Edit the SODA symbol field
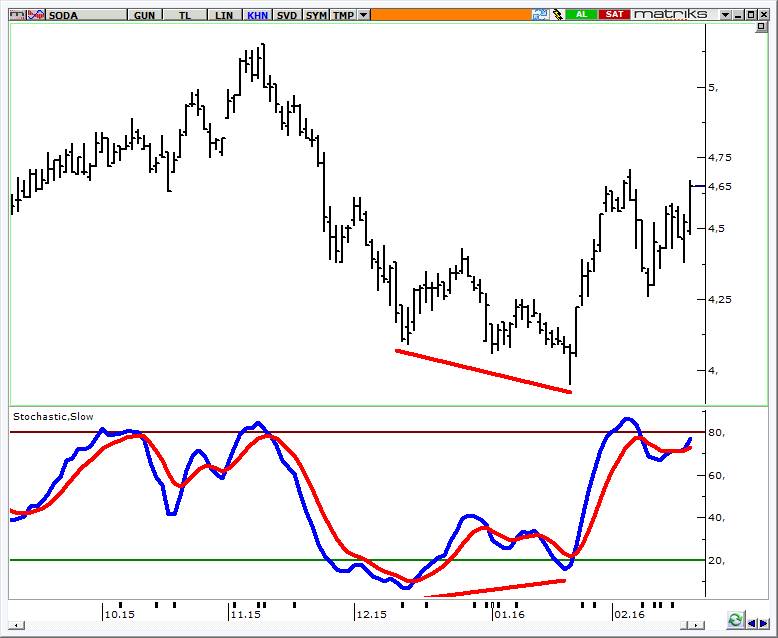 click(87, 15)
